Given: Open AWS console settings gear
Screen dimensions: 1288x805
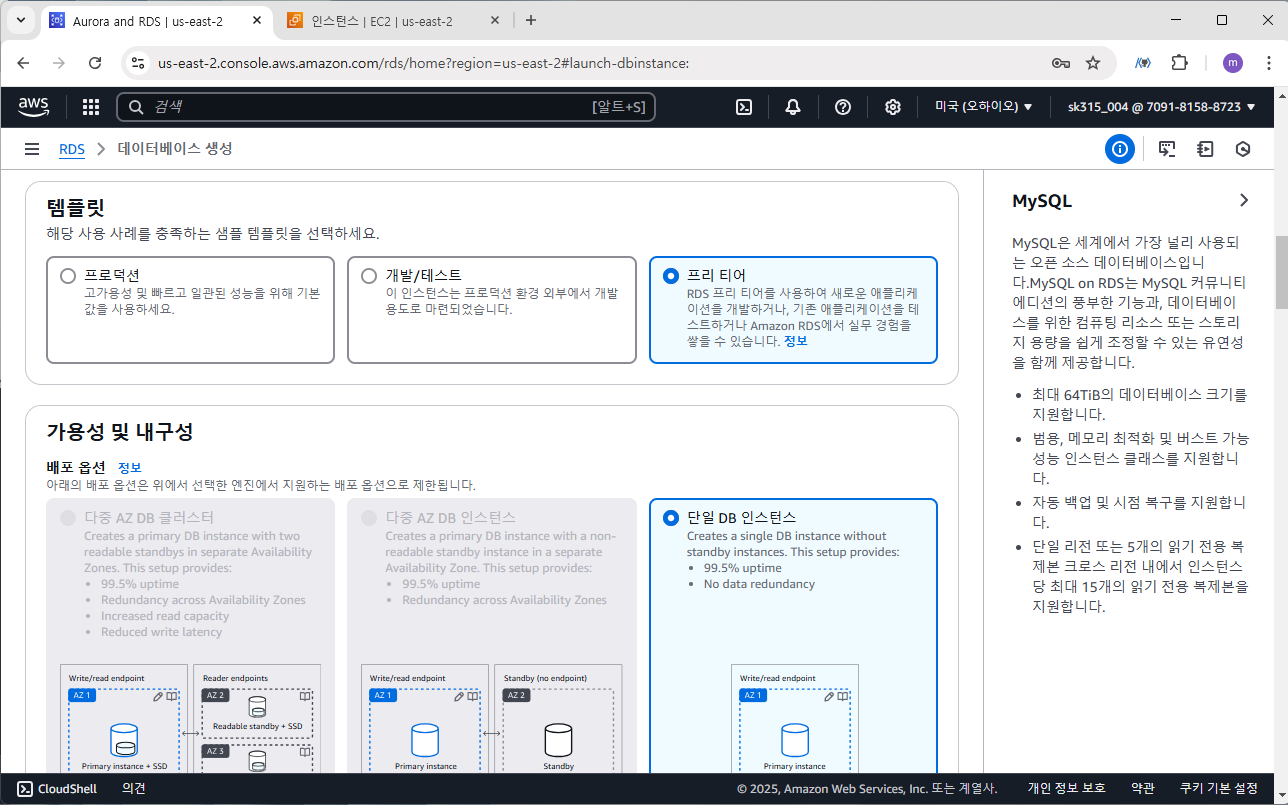Looking at the screenshot, I should pos(893,107).
